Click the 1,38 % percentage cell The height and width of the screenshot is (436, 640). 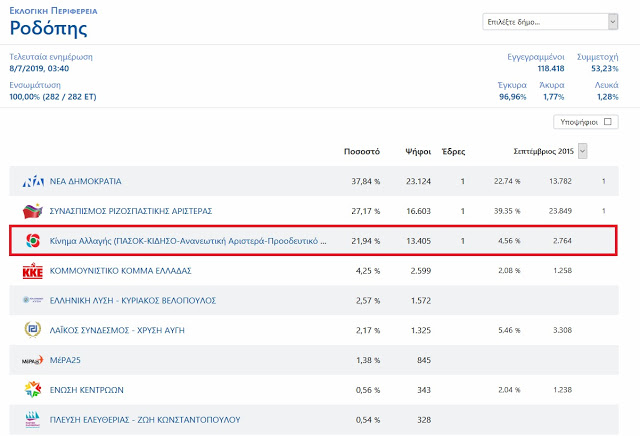[368, 360]
